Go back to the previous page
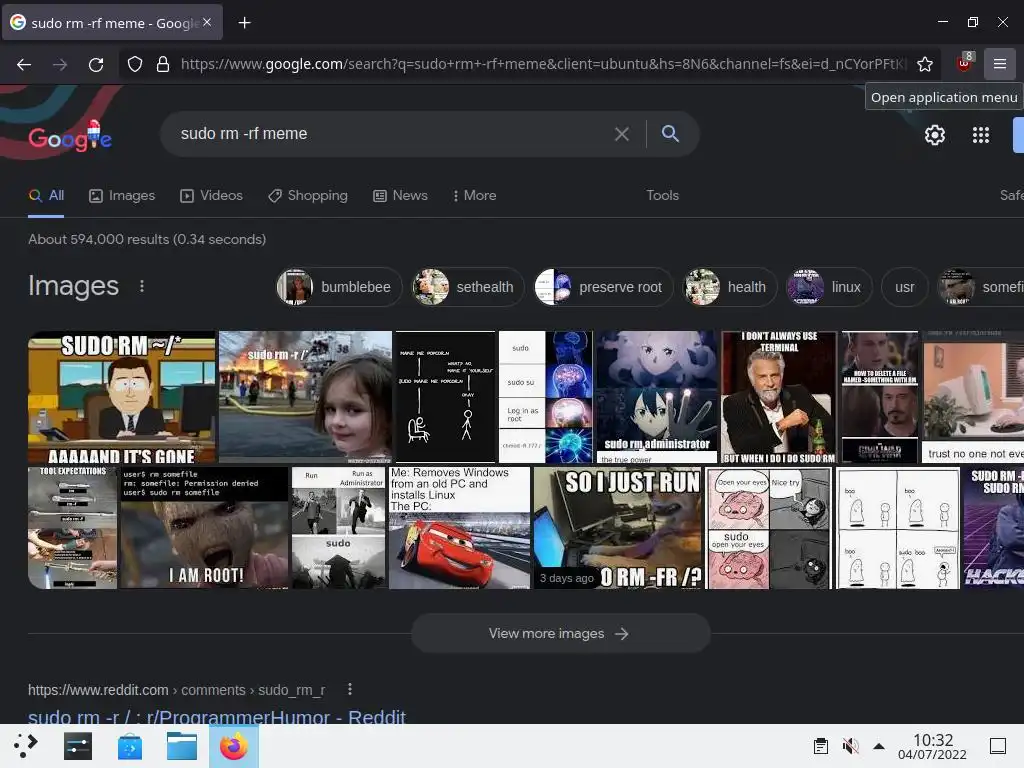Image resolution: width=1024 pixels, height=768 pixels. [24, 64]
